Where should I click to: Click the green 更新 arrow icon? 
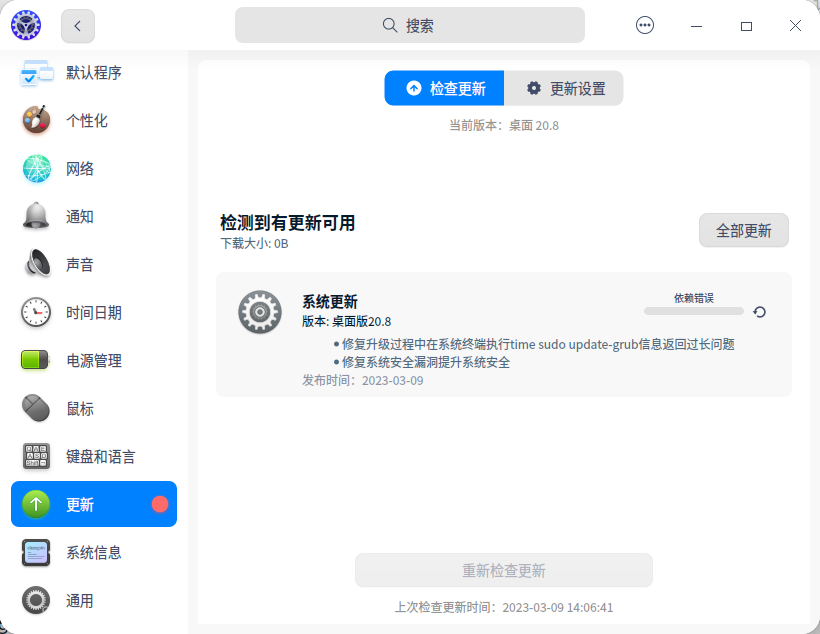(x=36, y=504)
